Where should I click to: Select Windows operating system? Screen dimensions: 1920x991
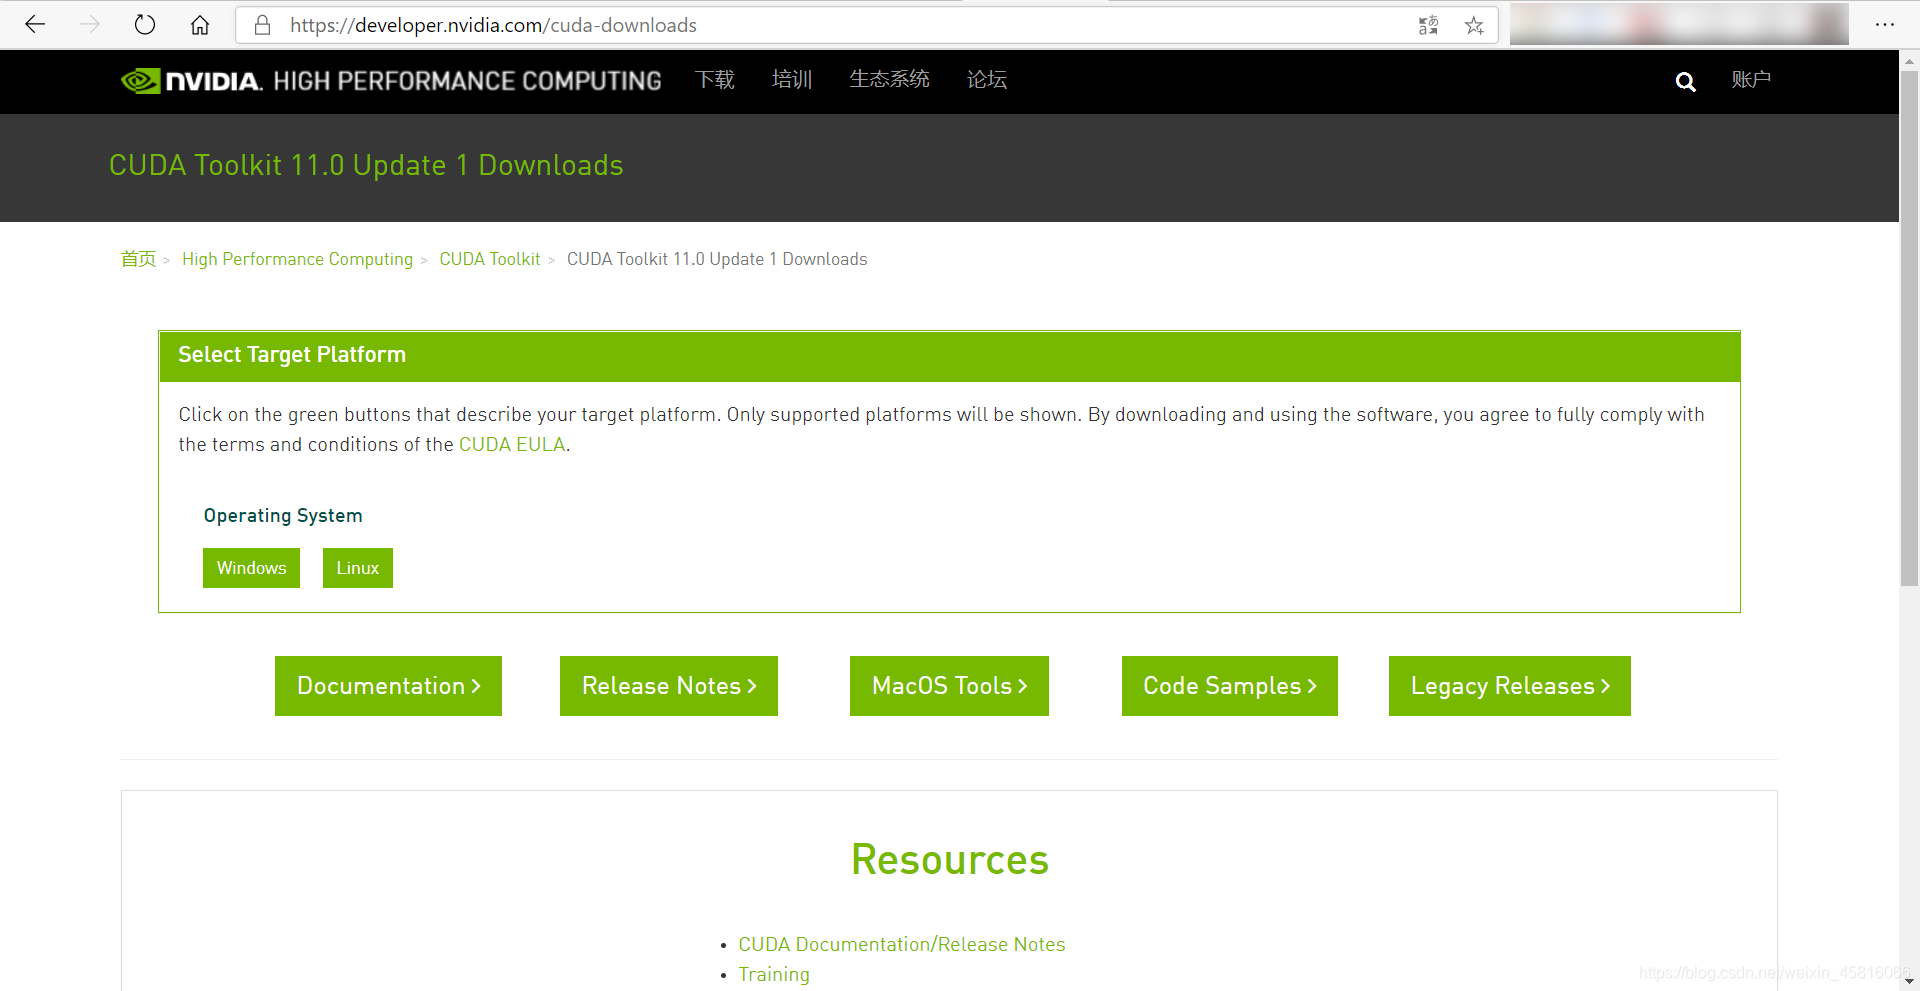(251, 568)
